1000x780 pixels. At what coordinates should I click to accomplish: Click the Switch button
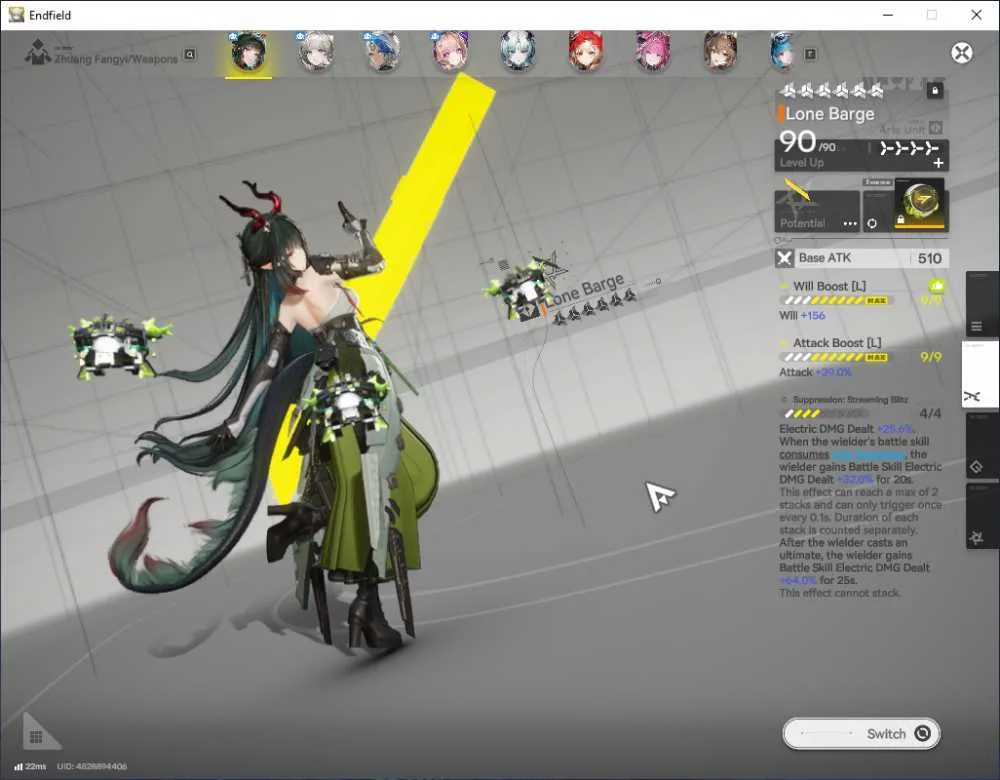point(862,733)
